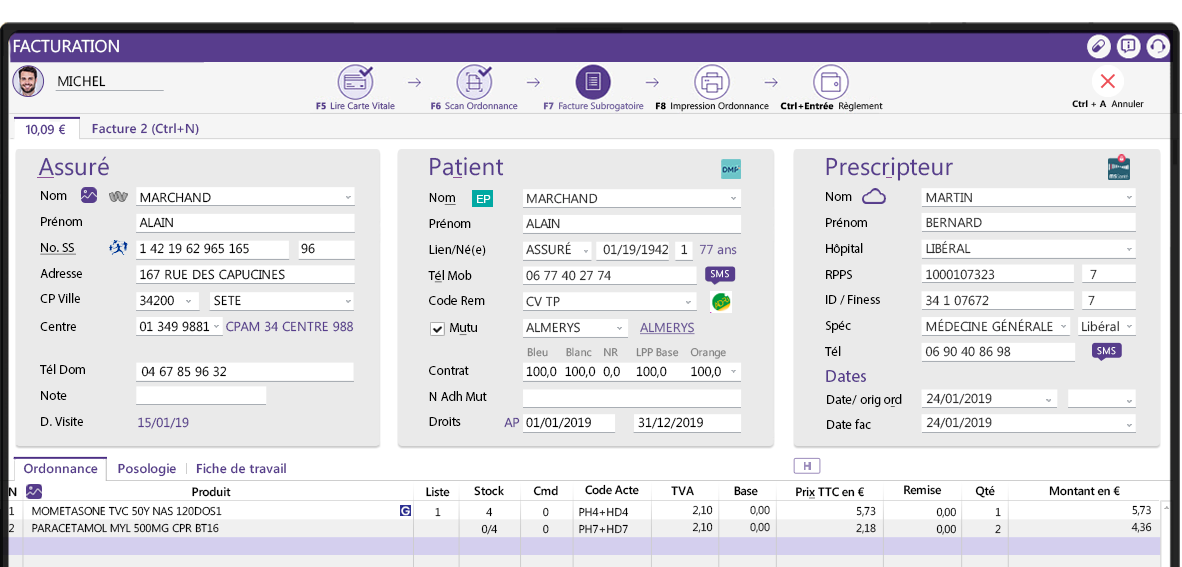Open the Règlement wallet icon
The image size is (1182, 567).
831,81
